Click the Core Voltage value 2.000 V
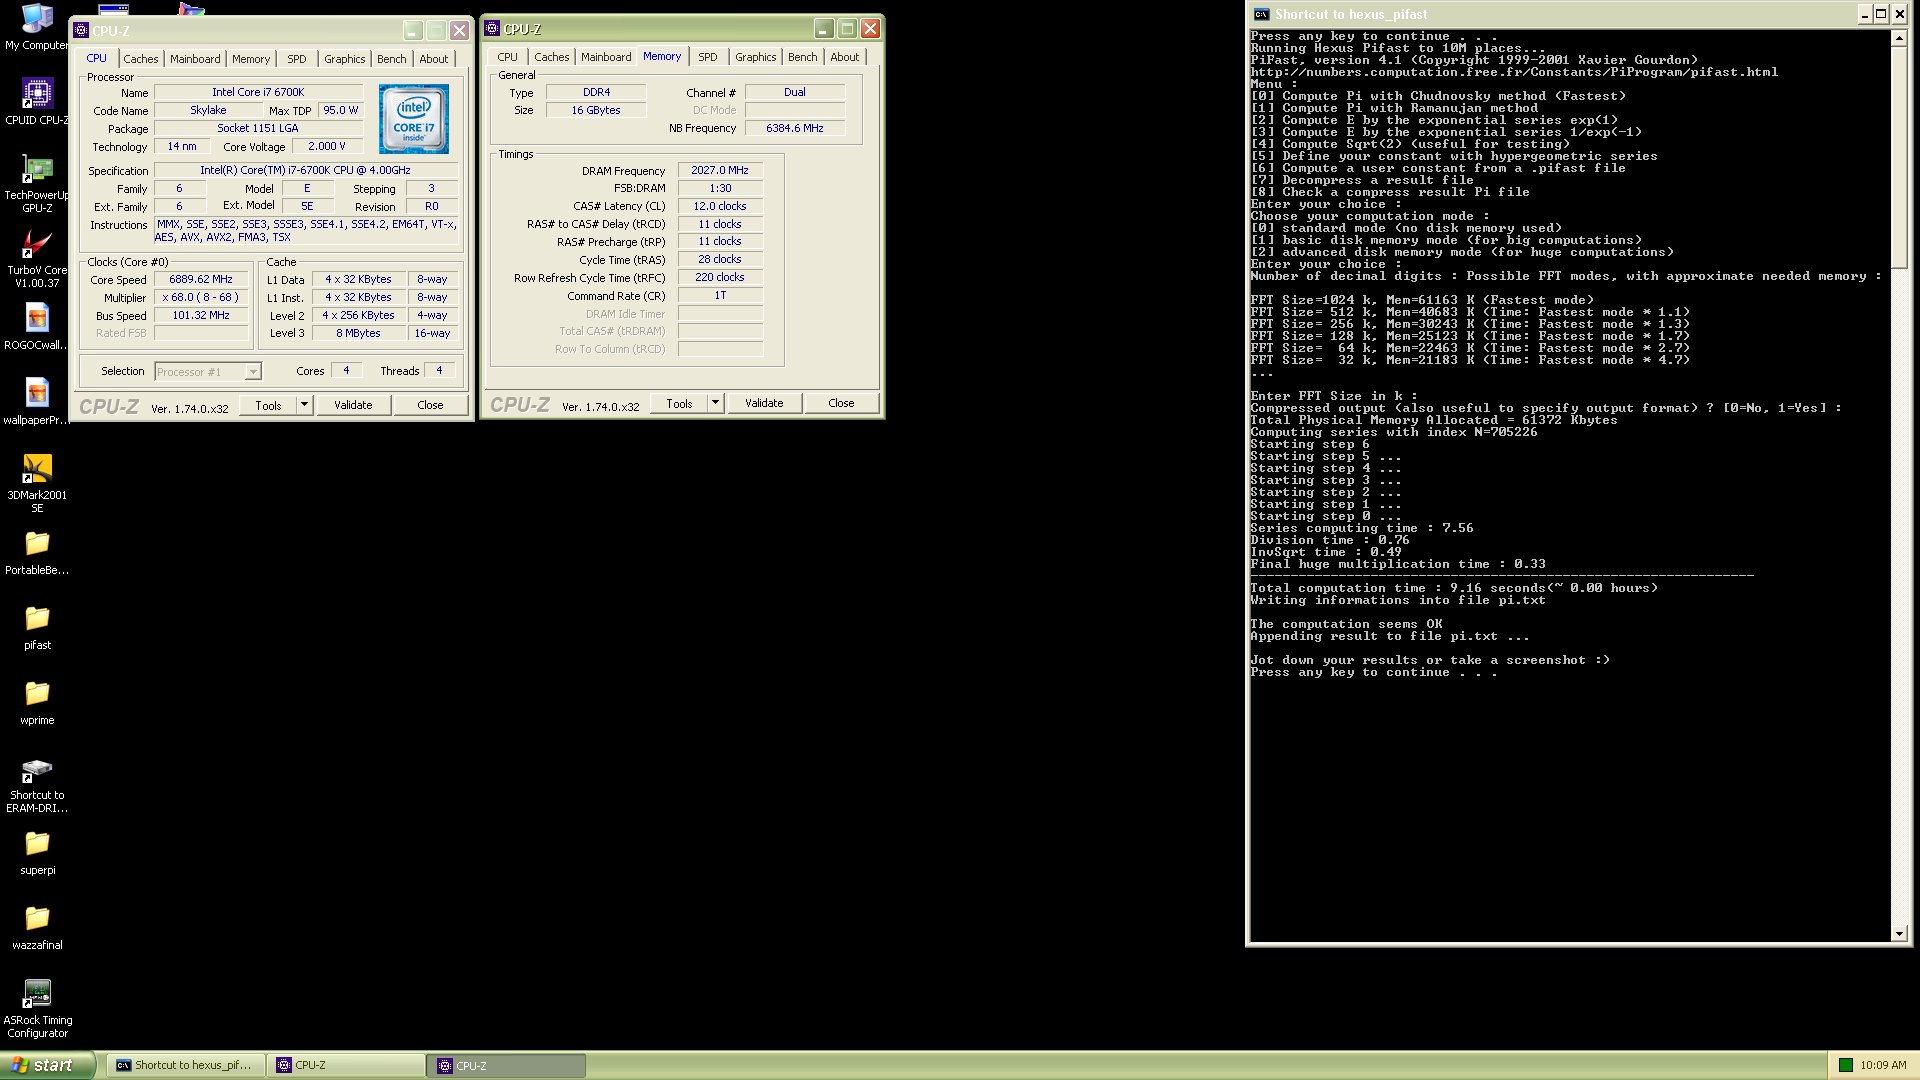The image size is (1920, 1080). click(x=327, y=147)
